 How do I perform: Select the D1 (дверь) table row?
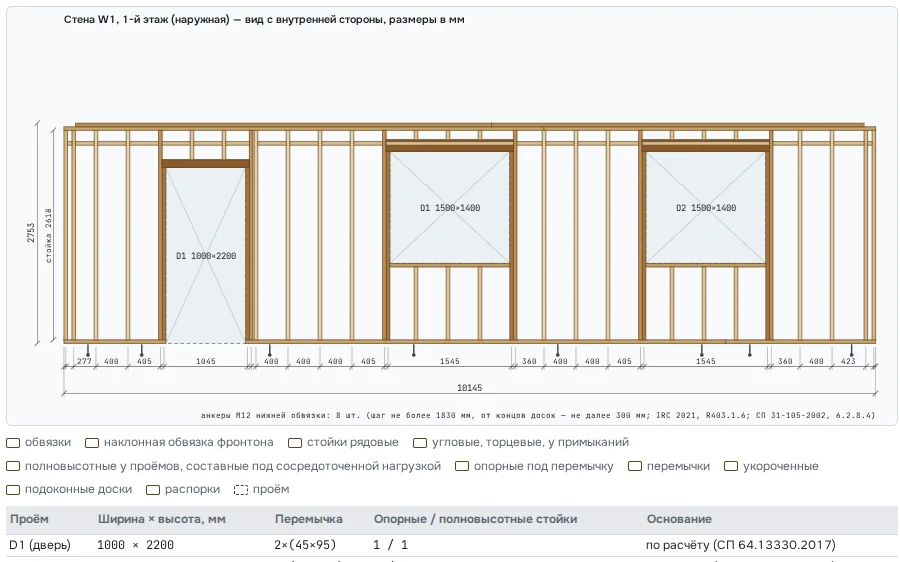pyautogui.click(x=452, y=545)
